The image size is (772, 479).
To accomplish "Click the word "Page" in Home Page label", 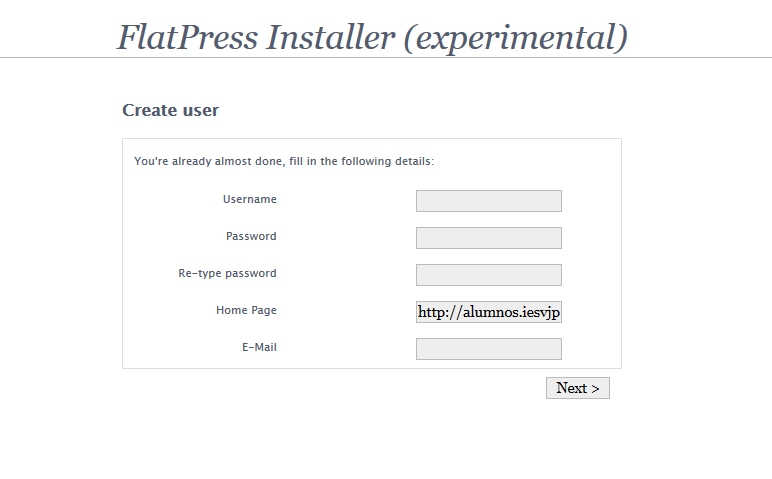I will pyautogui.click(x=263, y=311).
